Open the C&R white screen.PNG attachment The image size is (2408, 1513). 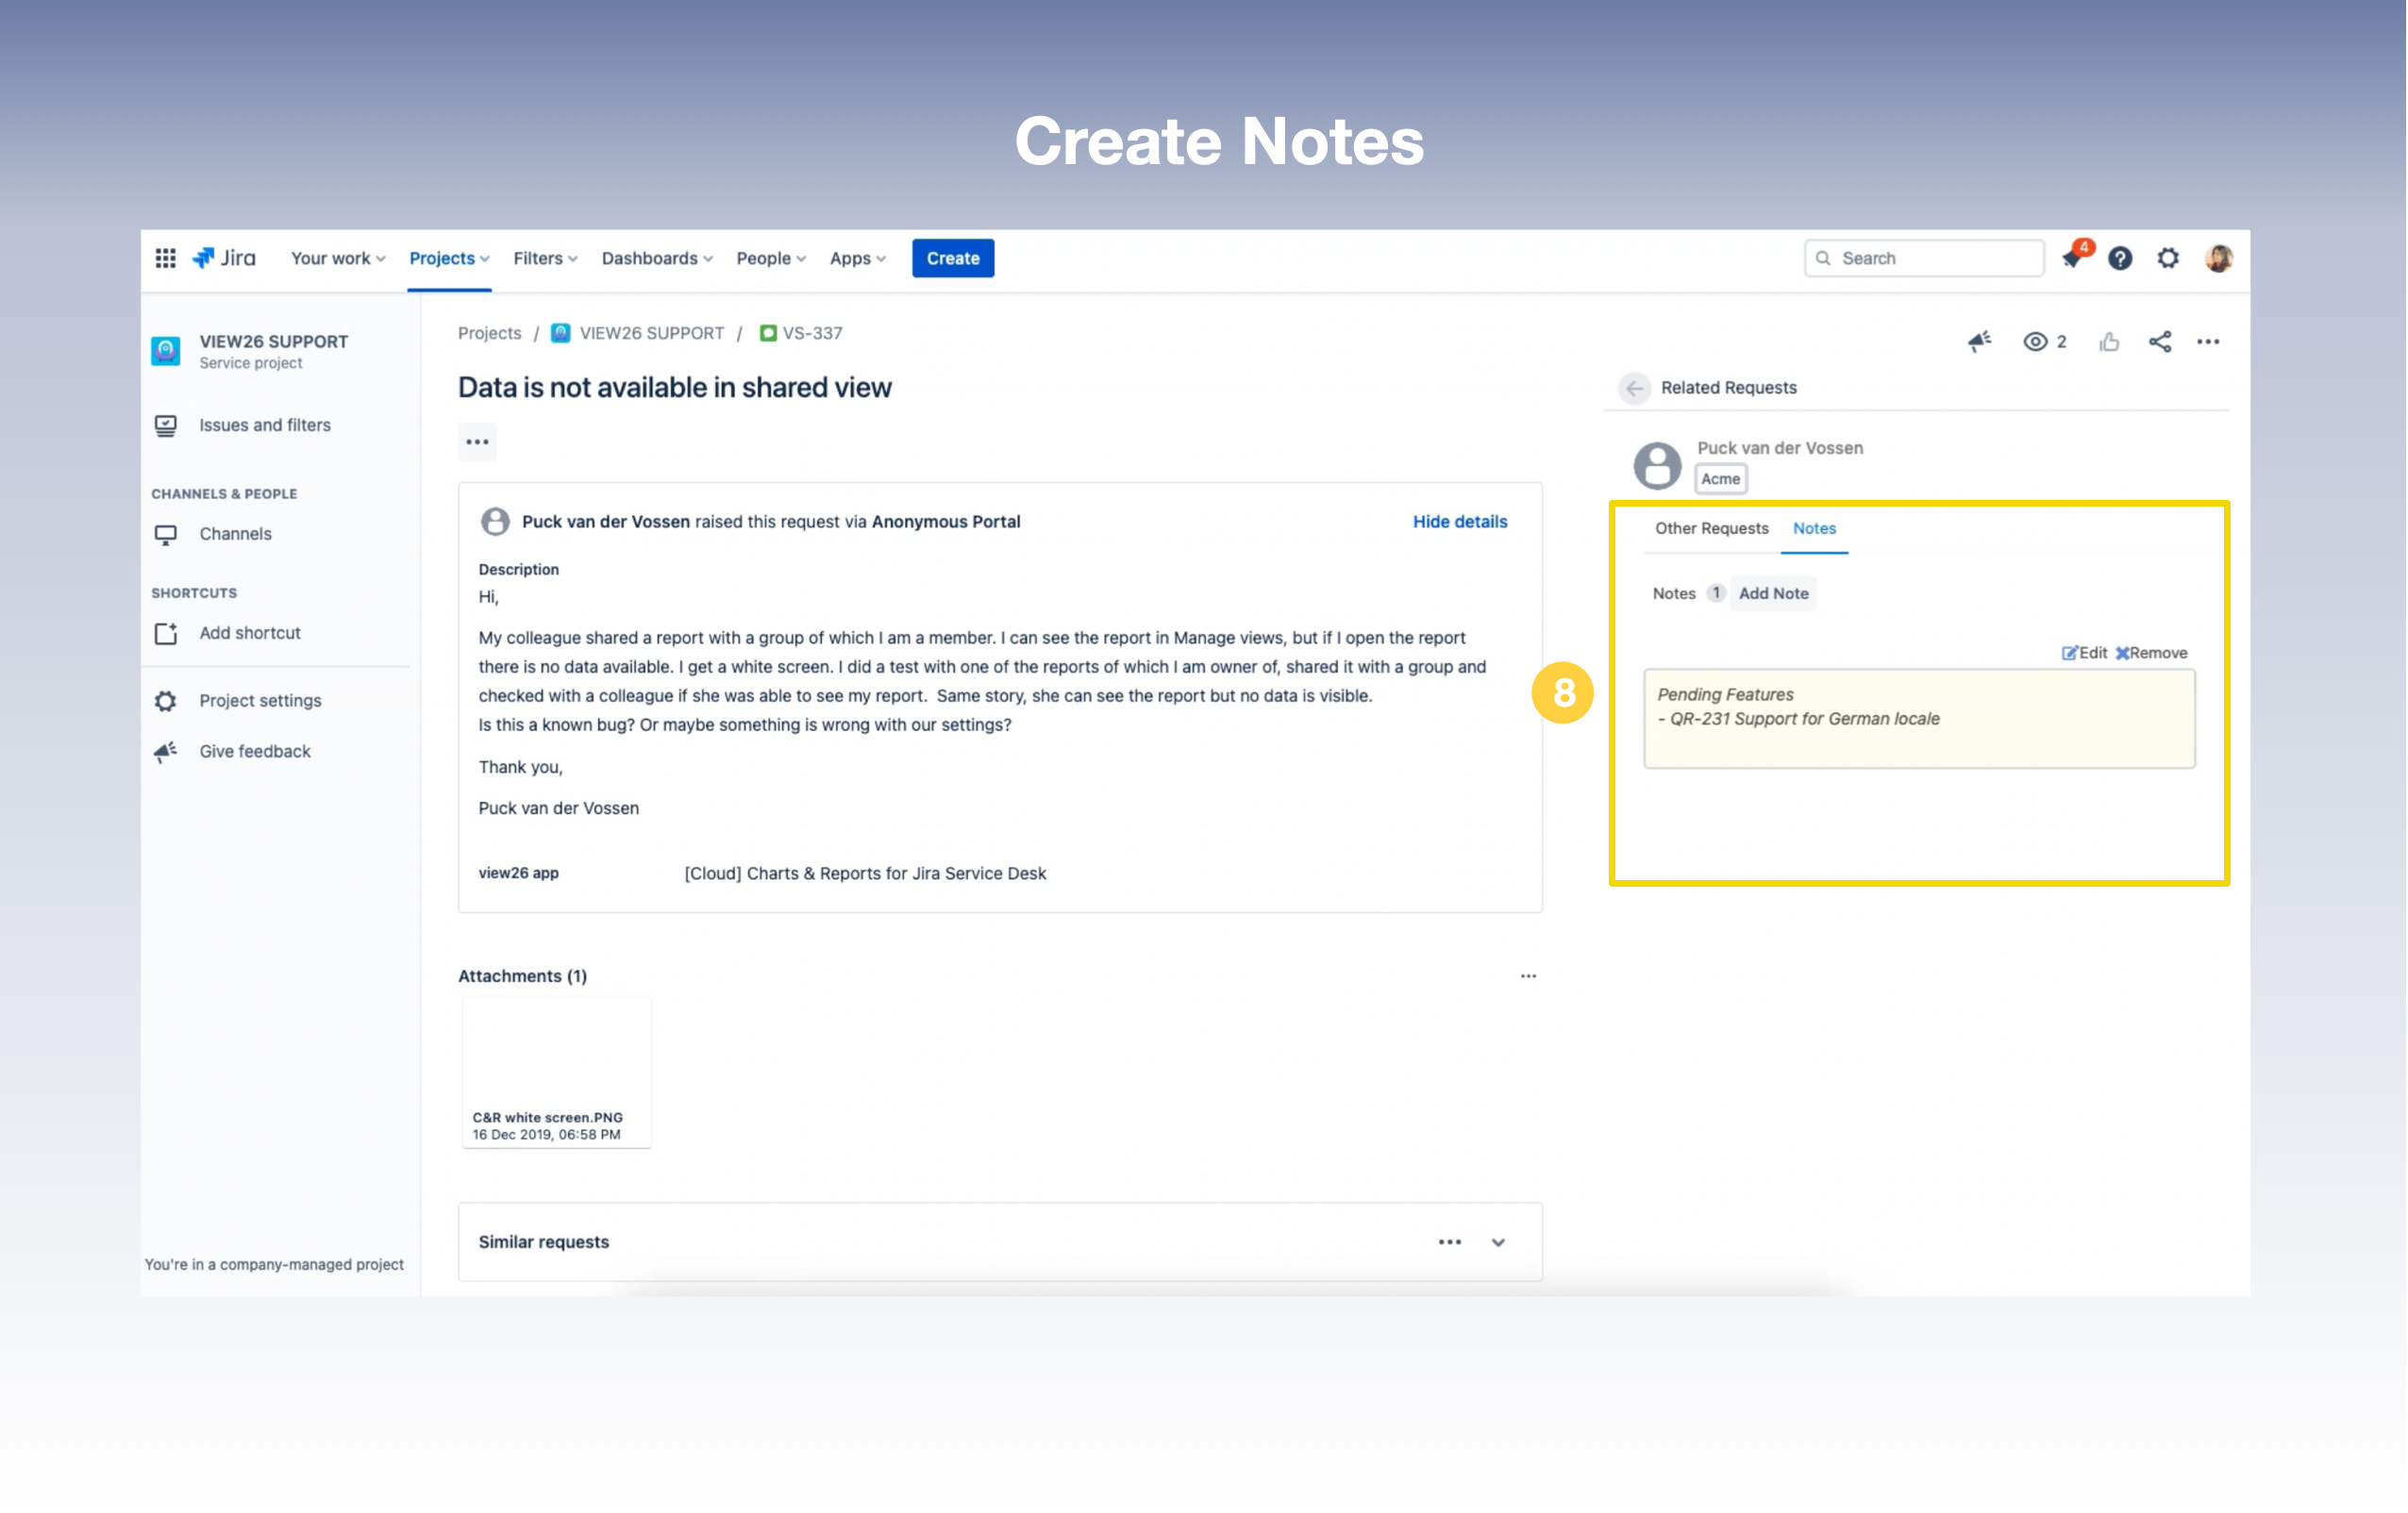(x=556, y=1070)
